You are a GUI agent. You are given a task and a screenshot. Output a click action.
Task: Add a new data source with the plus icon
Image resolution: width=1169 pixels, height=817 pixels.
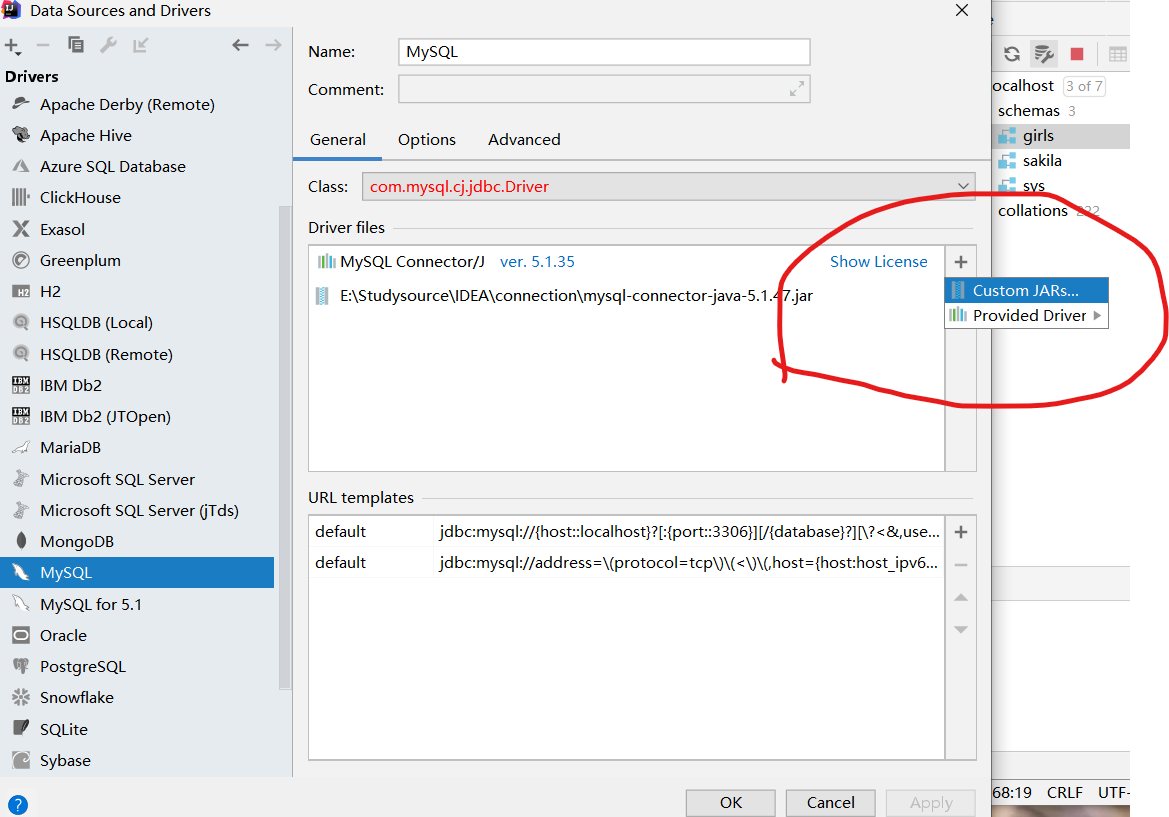(12, 45)
